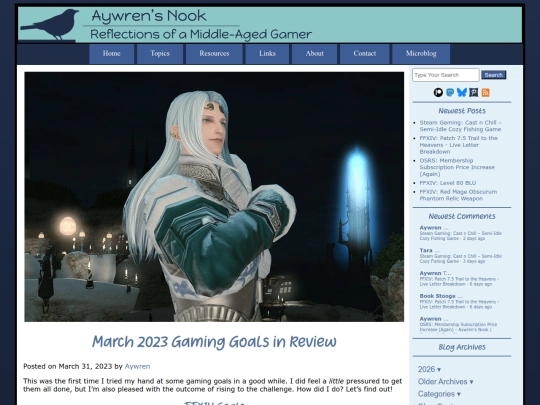Focus the Type Your Search field

click(x=446, y=75)
